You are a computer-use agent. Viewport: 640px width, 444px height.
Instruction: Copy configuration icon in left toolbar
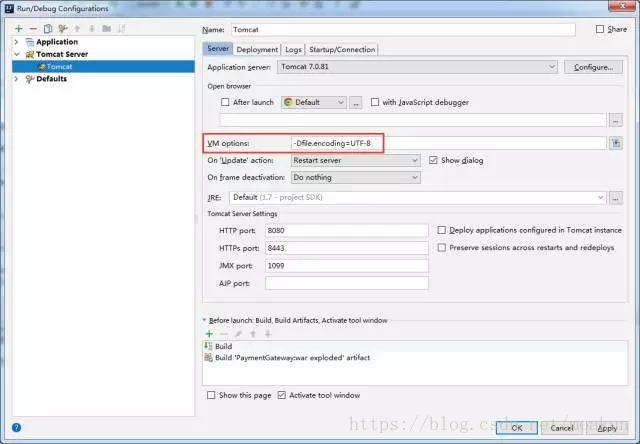tap(48, 29)
